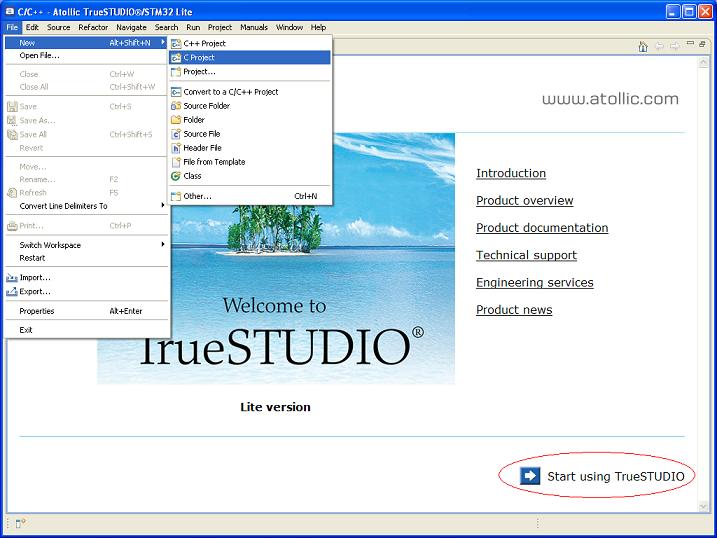This screenshot has width=717, height=538.
Task: Create a new Header File
Action: 250,148
